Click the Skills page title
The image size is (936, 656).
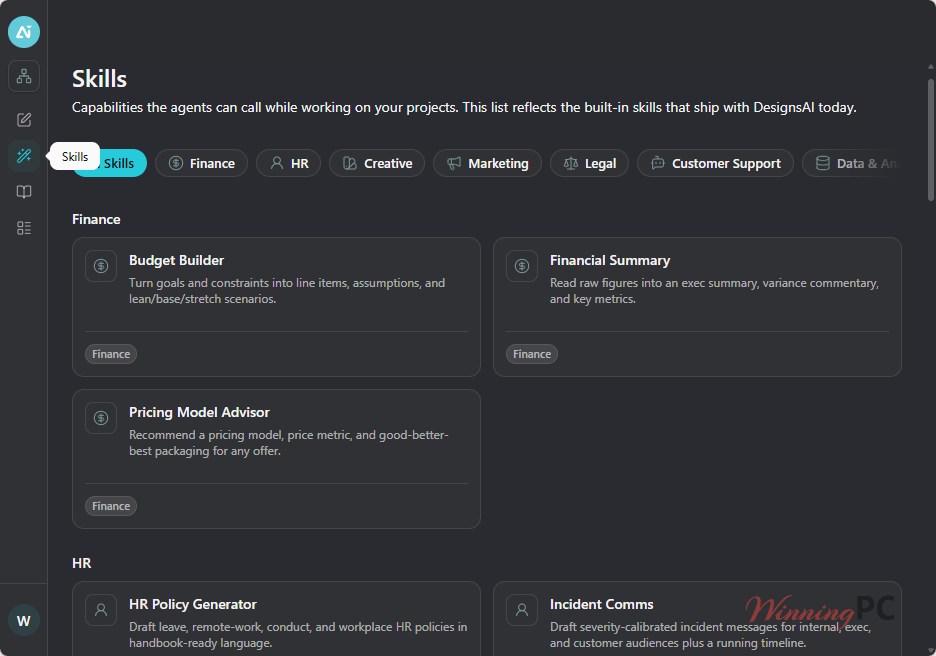[100, 79]
